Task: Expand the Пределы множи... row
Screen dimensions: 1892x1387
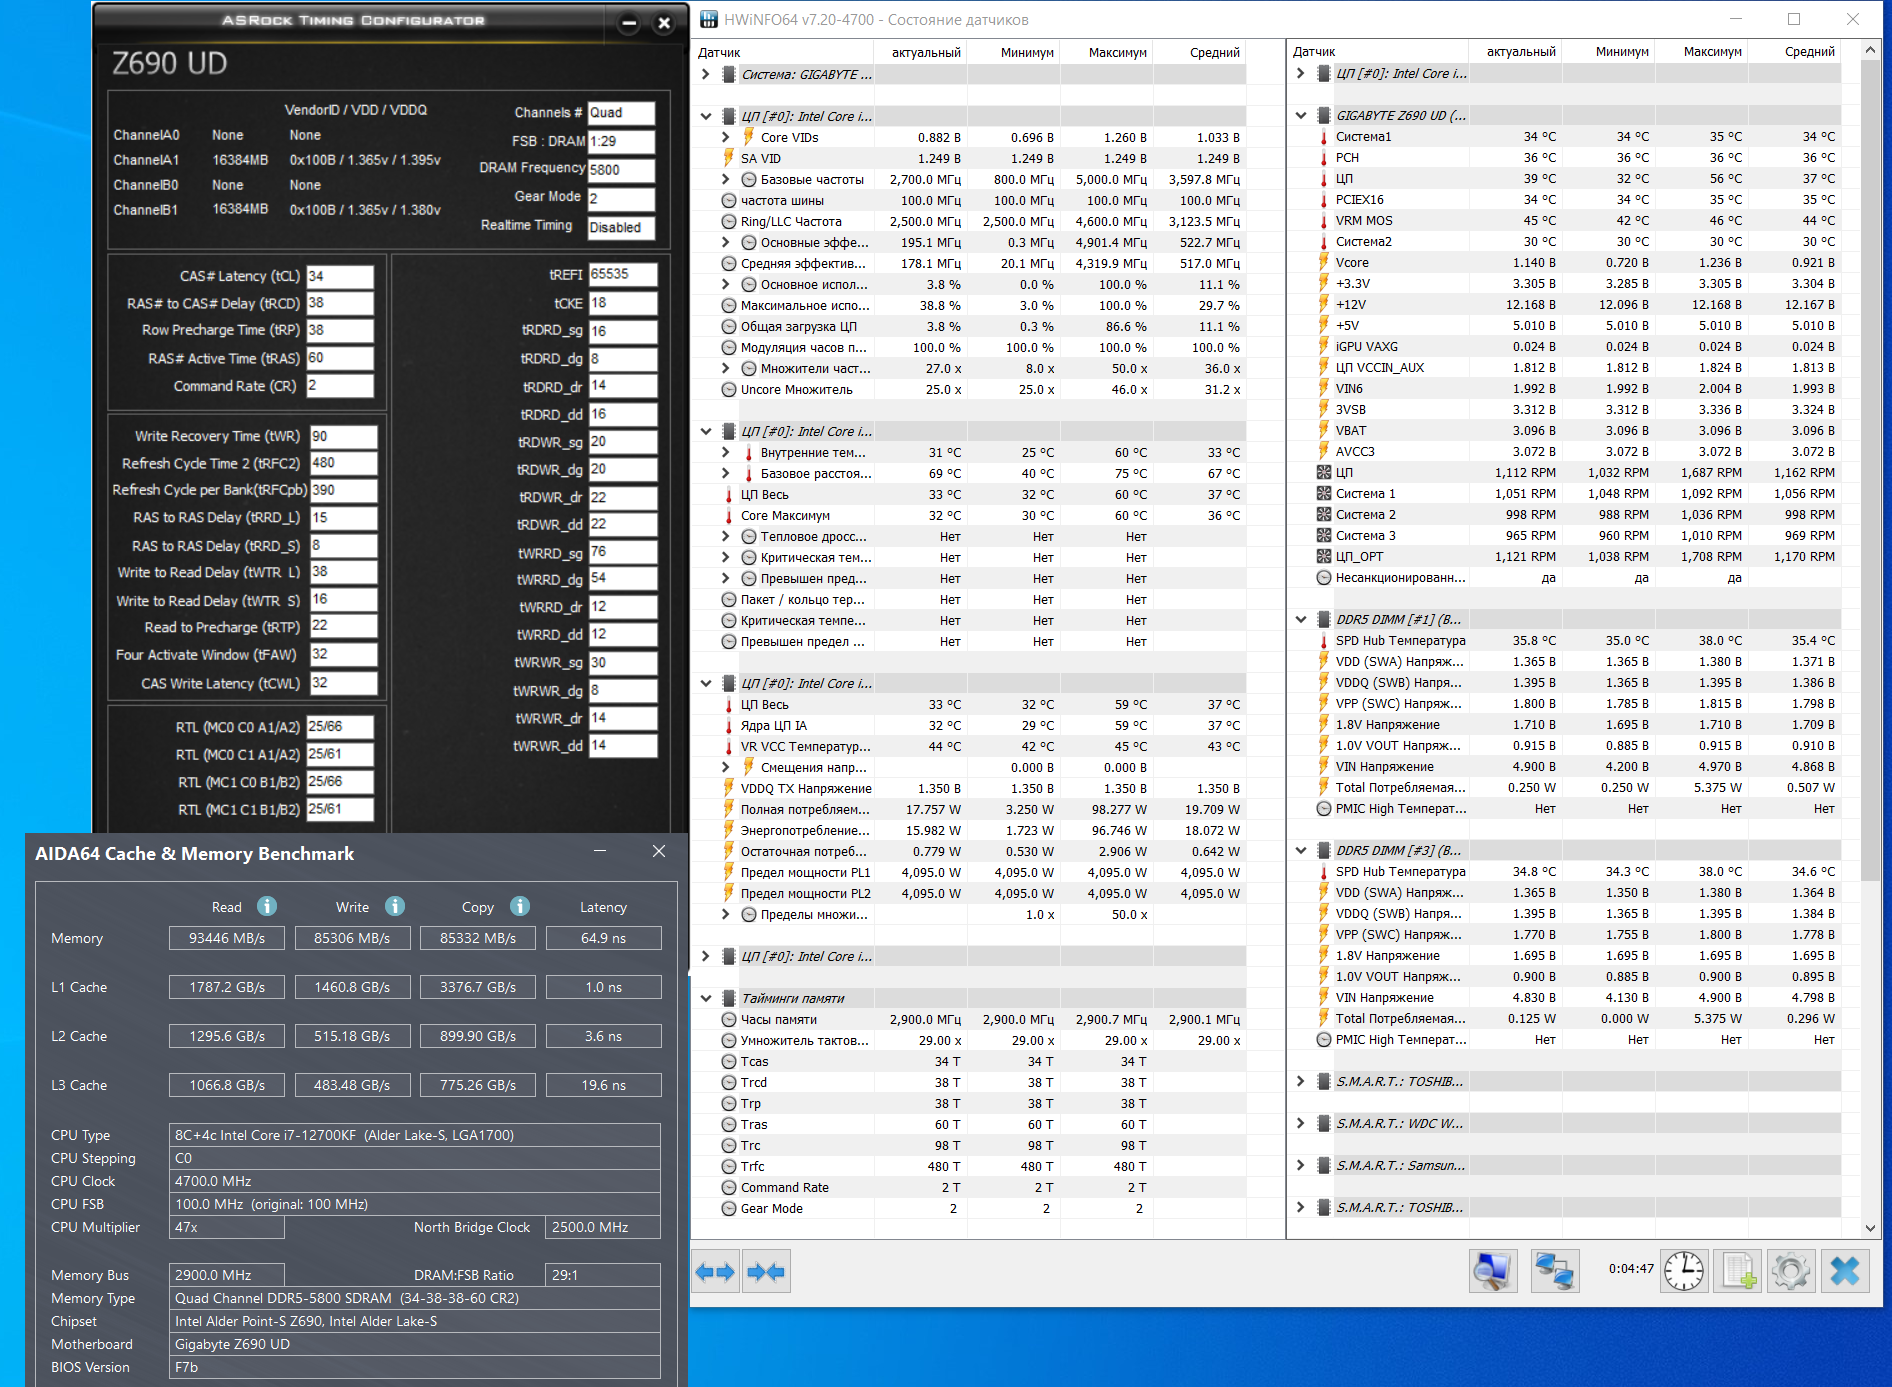Action: 726,914
